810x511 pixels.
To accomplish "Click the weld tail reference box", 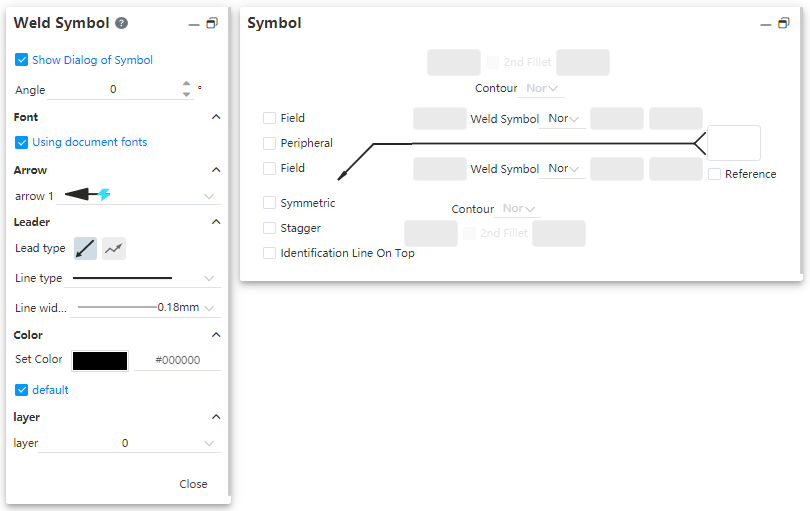I will [x=734, y=143].
